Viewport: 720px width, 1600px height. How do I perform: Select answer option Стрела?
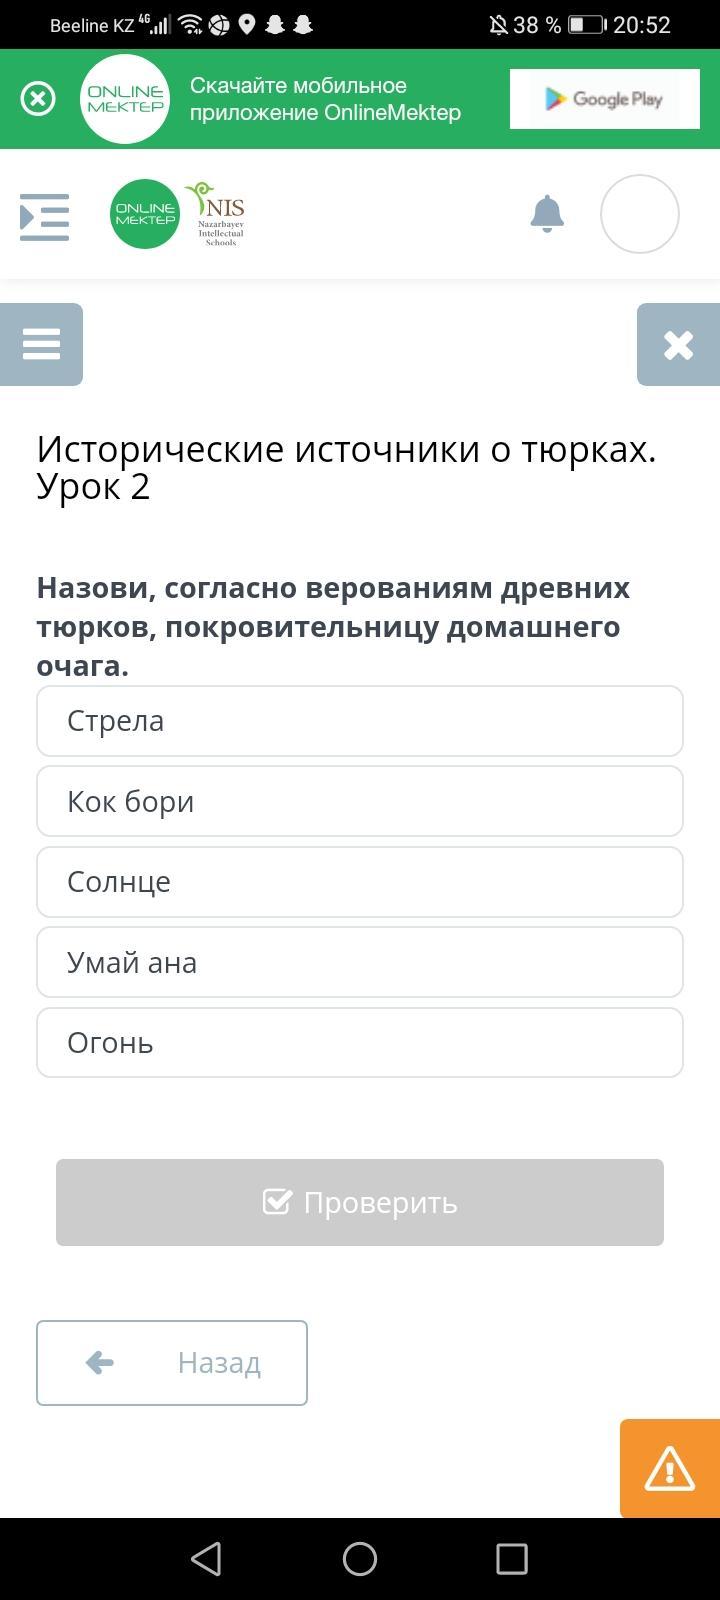pyautogui.click(x=360, y=721)
